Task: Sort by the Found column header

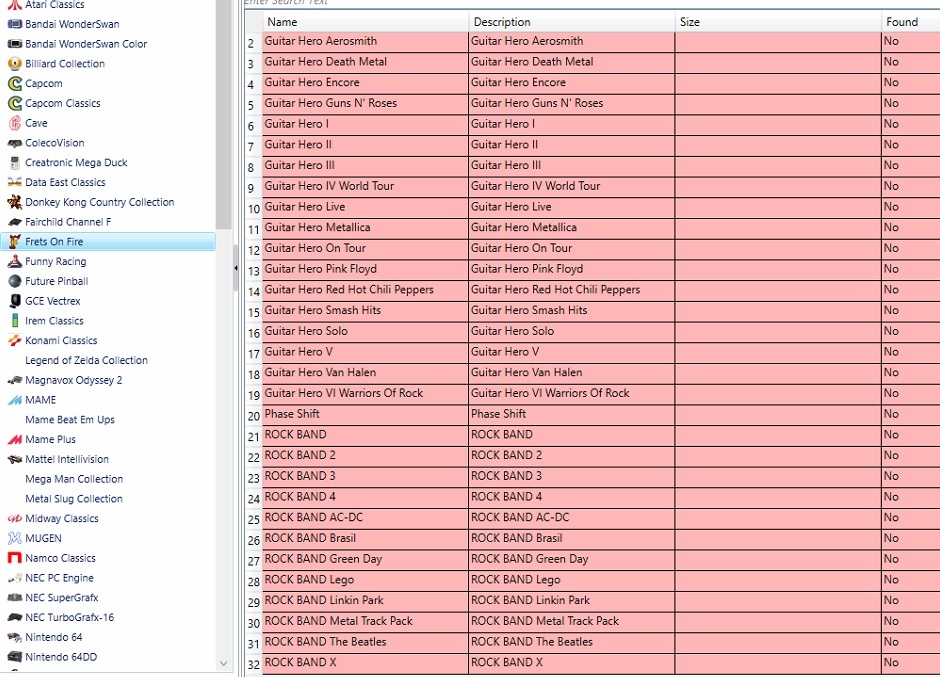Action: tap(911, 22)
